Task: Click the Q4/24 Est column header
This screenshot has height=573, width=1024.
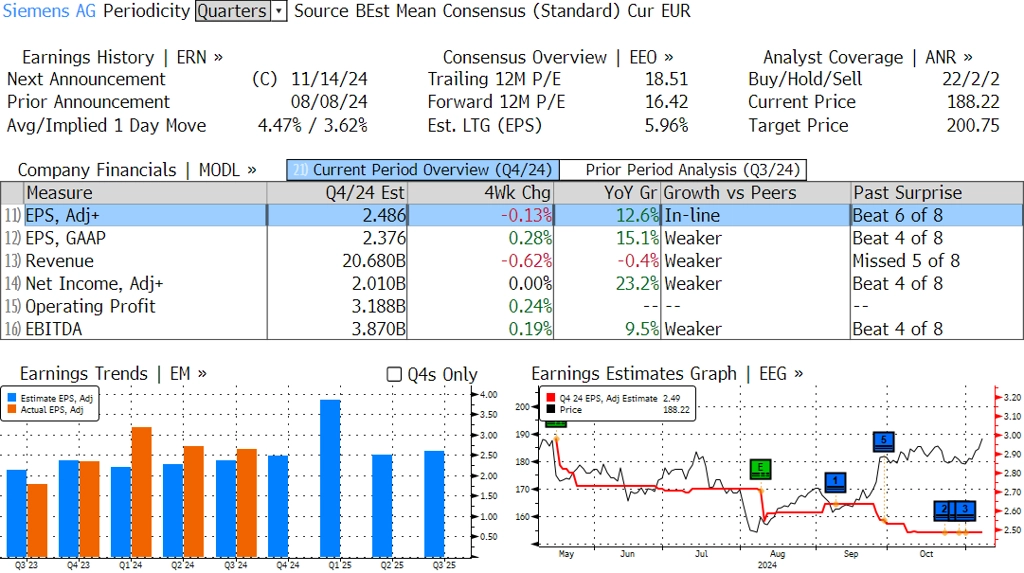Action: pos(337,193)
